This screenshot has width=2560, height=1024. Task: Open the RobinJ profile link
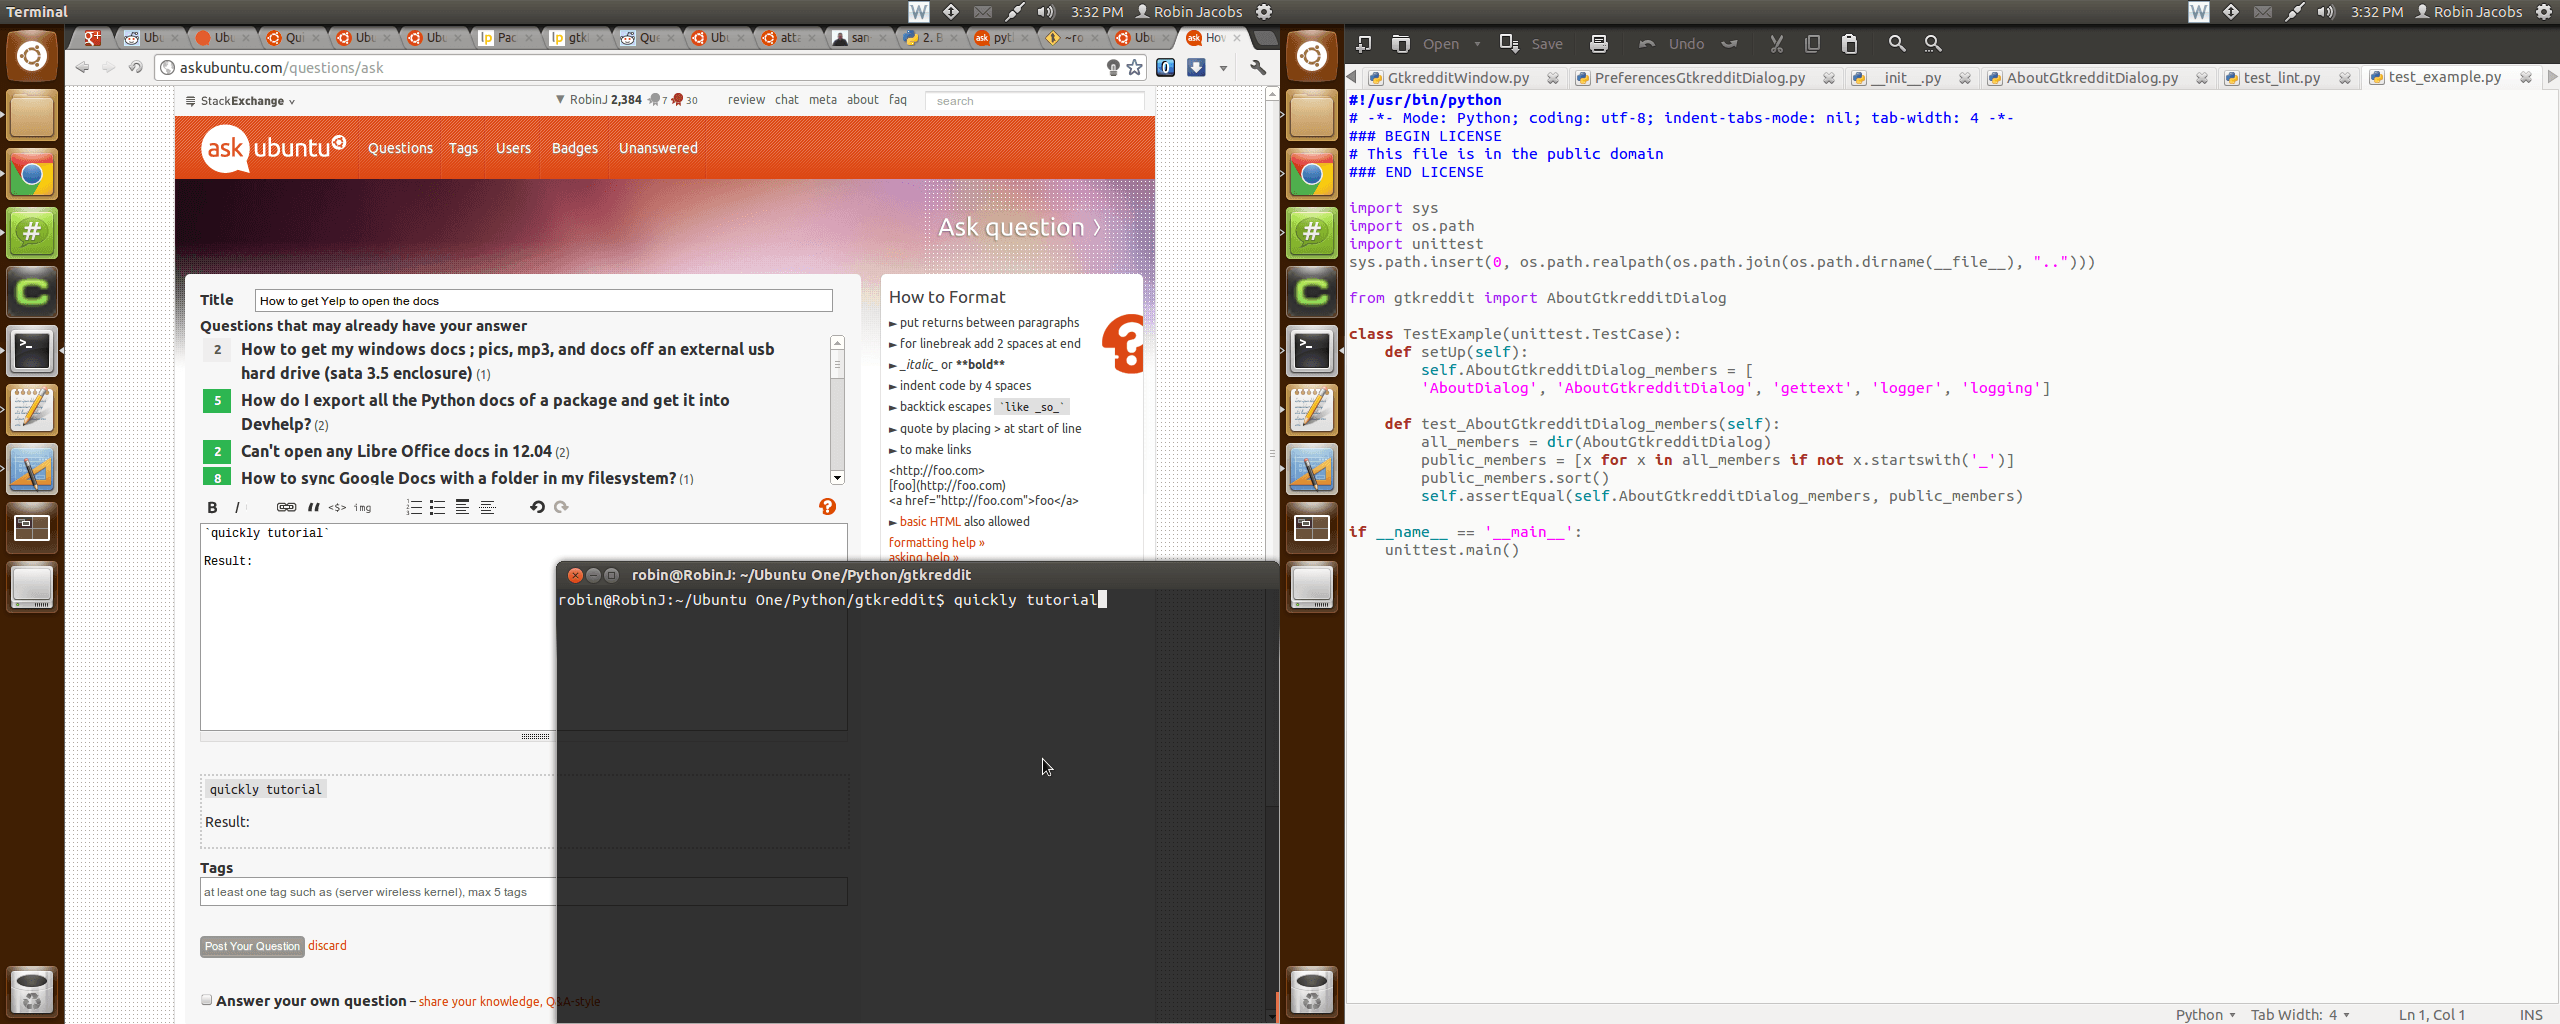pyautogui.click(x=588, y=99)
